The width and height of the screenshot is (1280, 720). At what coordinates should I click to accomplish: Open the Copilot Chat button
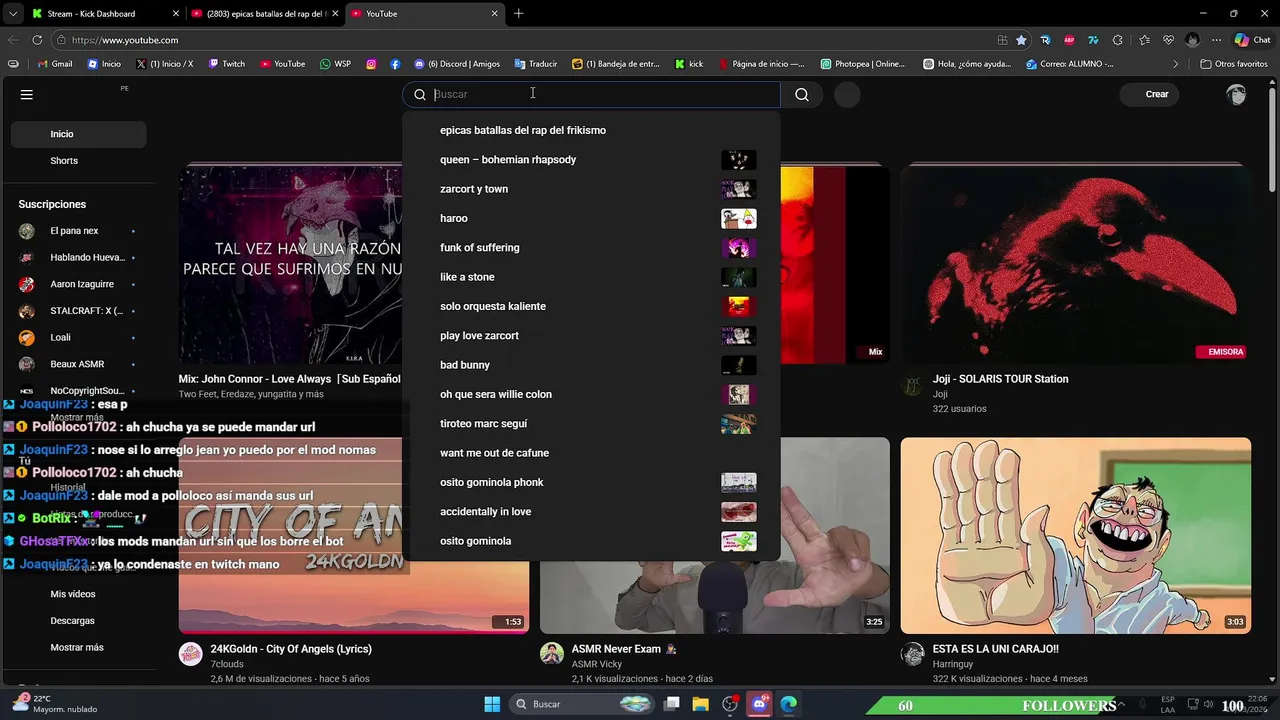(1253, 40)
